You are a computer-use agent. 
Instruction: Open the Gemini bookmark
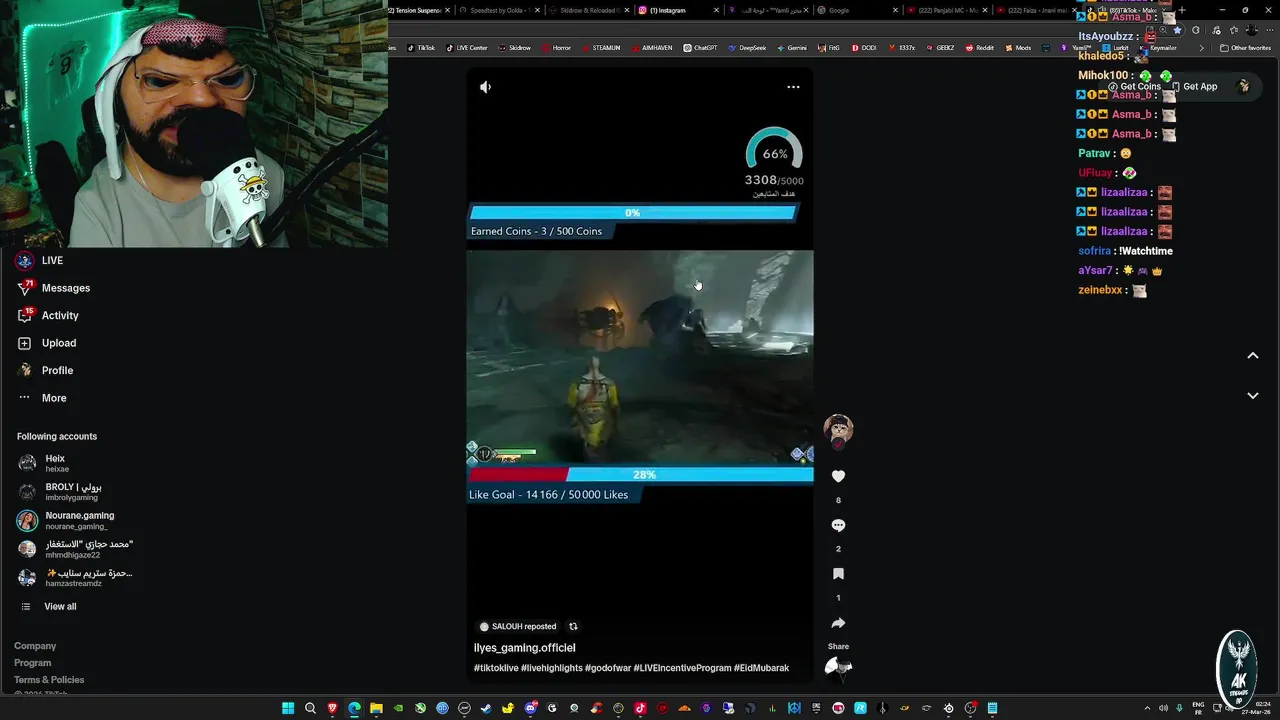(791, 48)
